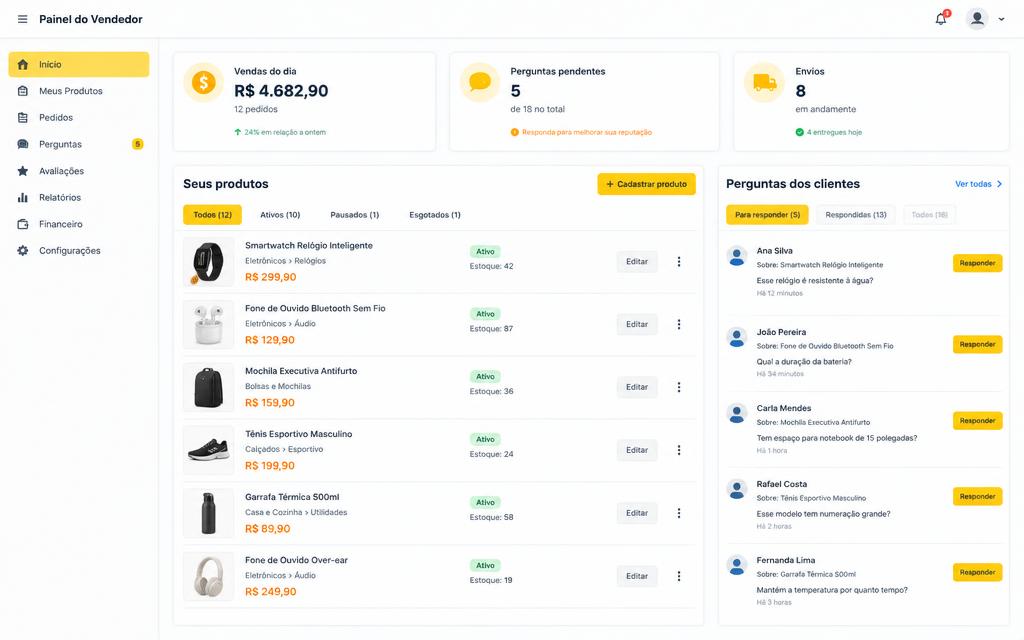Click Cadastrar produto button

[647, 184]
